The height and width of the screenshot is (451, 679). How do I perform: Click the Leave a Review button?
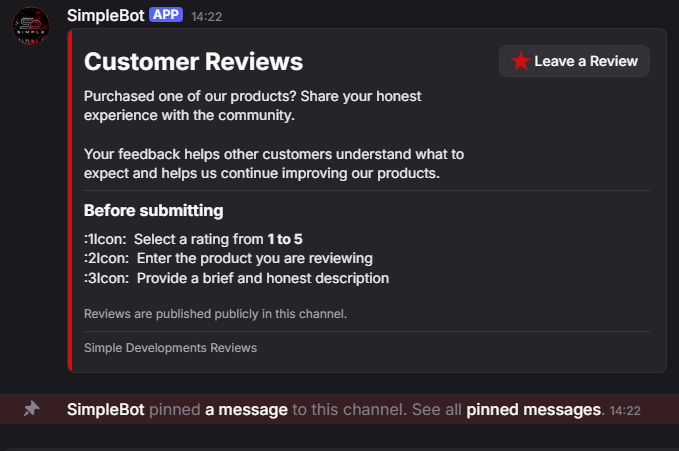coord(574,61)
